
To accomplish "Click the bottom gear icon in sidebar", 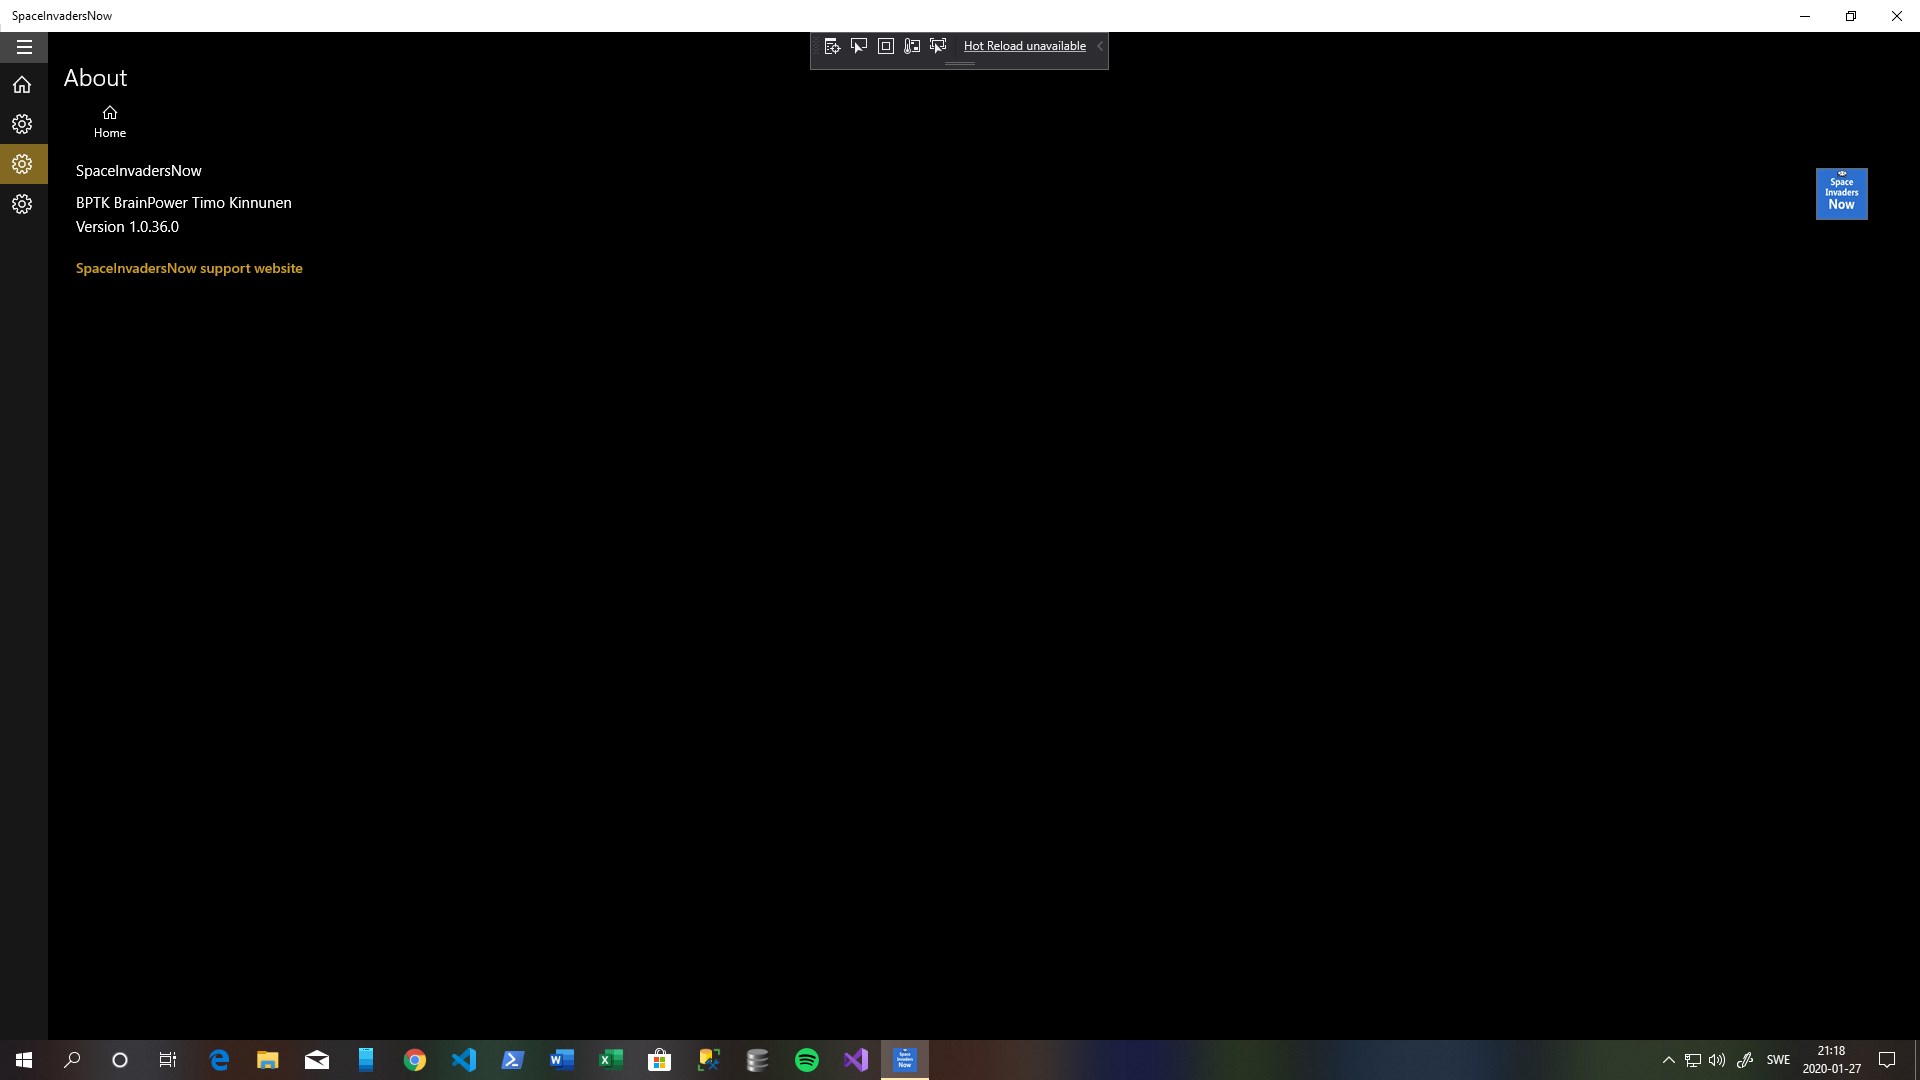I will [x=22, y=204].
